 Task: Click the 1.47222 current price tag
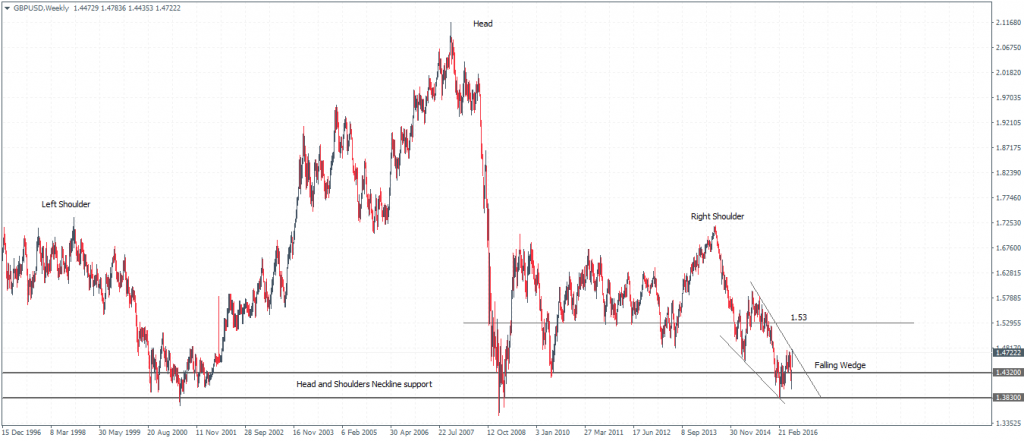pos(1008,352)
